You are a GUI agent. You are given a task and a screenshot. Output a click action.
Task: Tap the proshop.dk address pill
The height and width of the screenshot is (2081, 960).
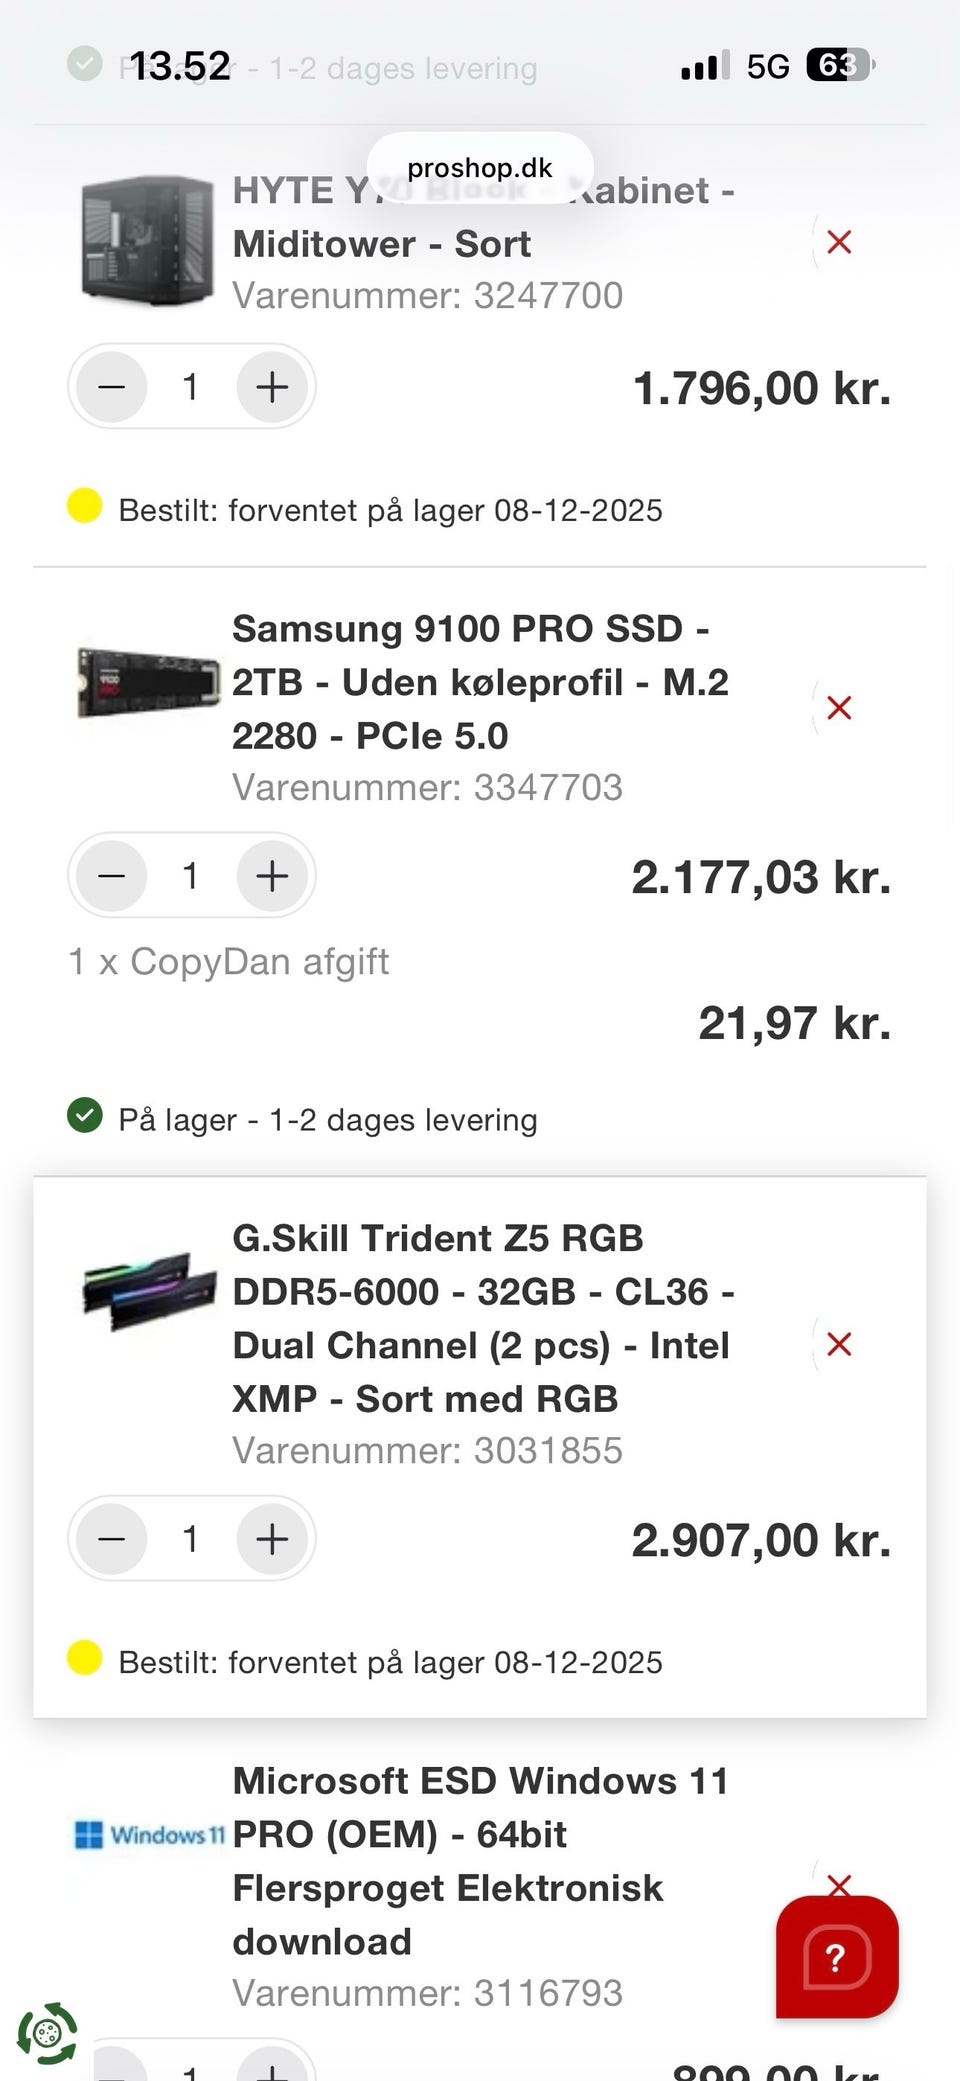click(x=480, y=168)
